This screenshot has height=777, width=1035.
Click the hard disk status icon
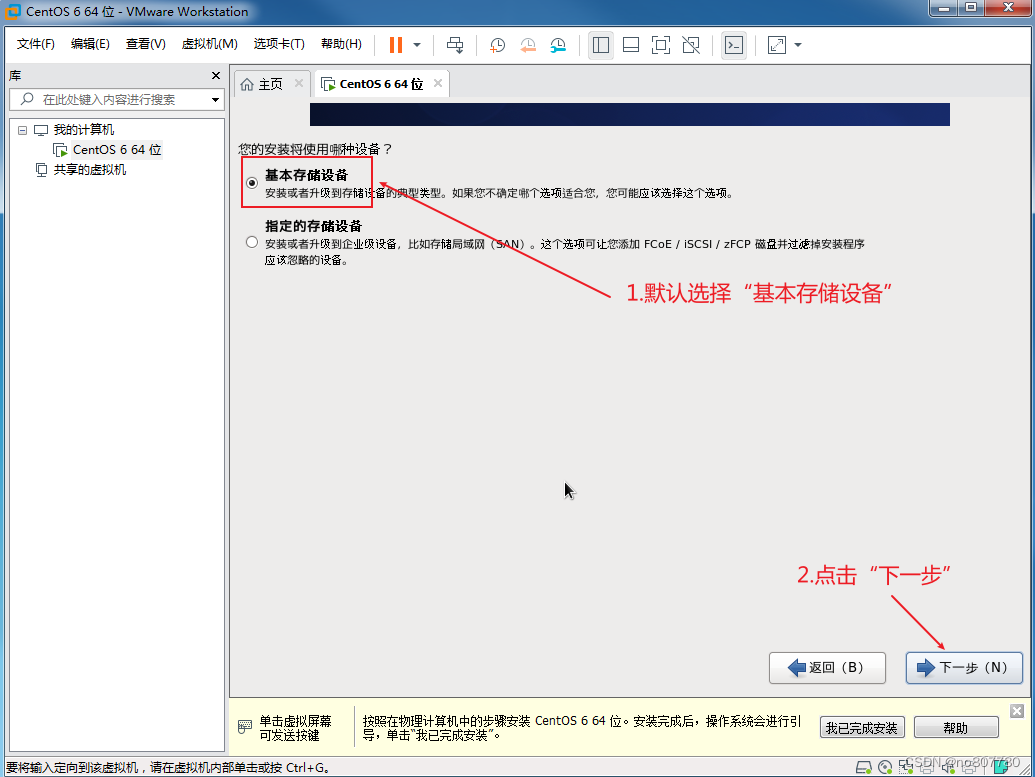[x=863, y=766]
